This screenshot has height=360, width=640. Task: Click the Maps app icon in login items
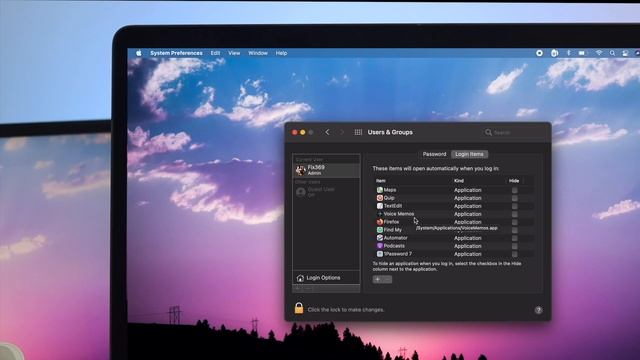pyautogui.click(x=380, y=190)
